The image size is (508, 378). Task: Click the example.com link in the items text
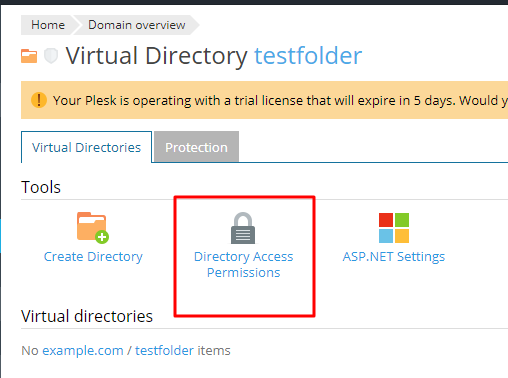click(x=83, y=351)
